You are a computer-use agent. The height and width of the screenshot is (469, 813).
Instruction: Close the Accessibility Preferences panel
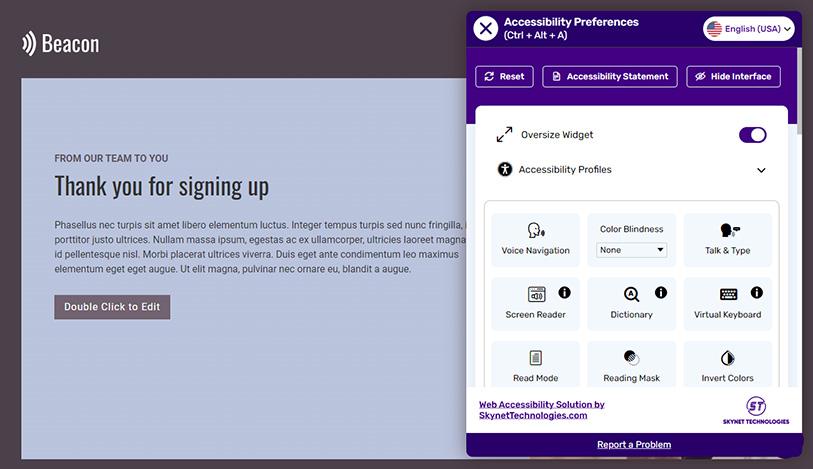(x=486, y=29)
